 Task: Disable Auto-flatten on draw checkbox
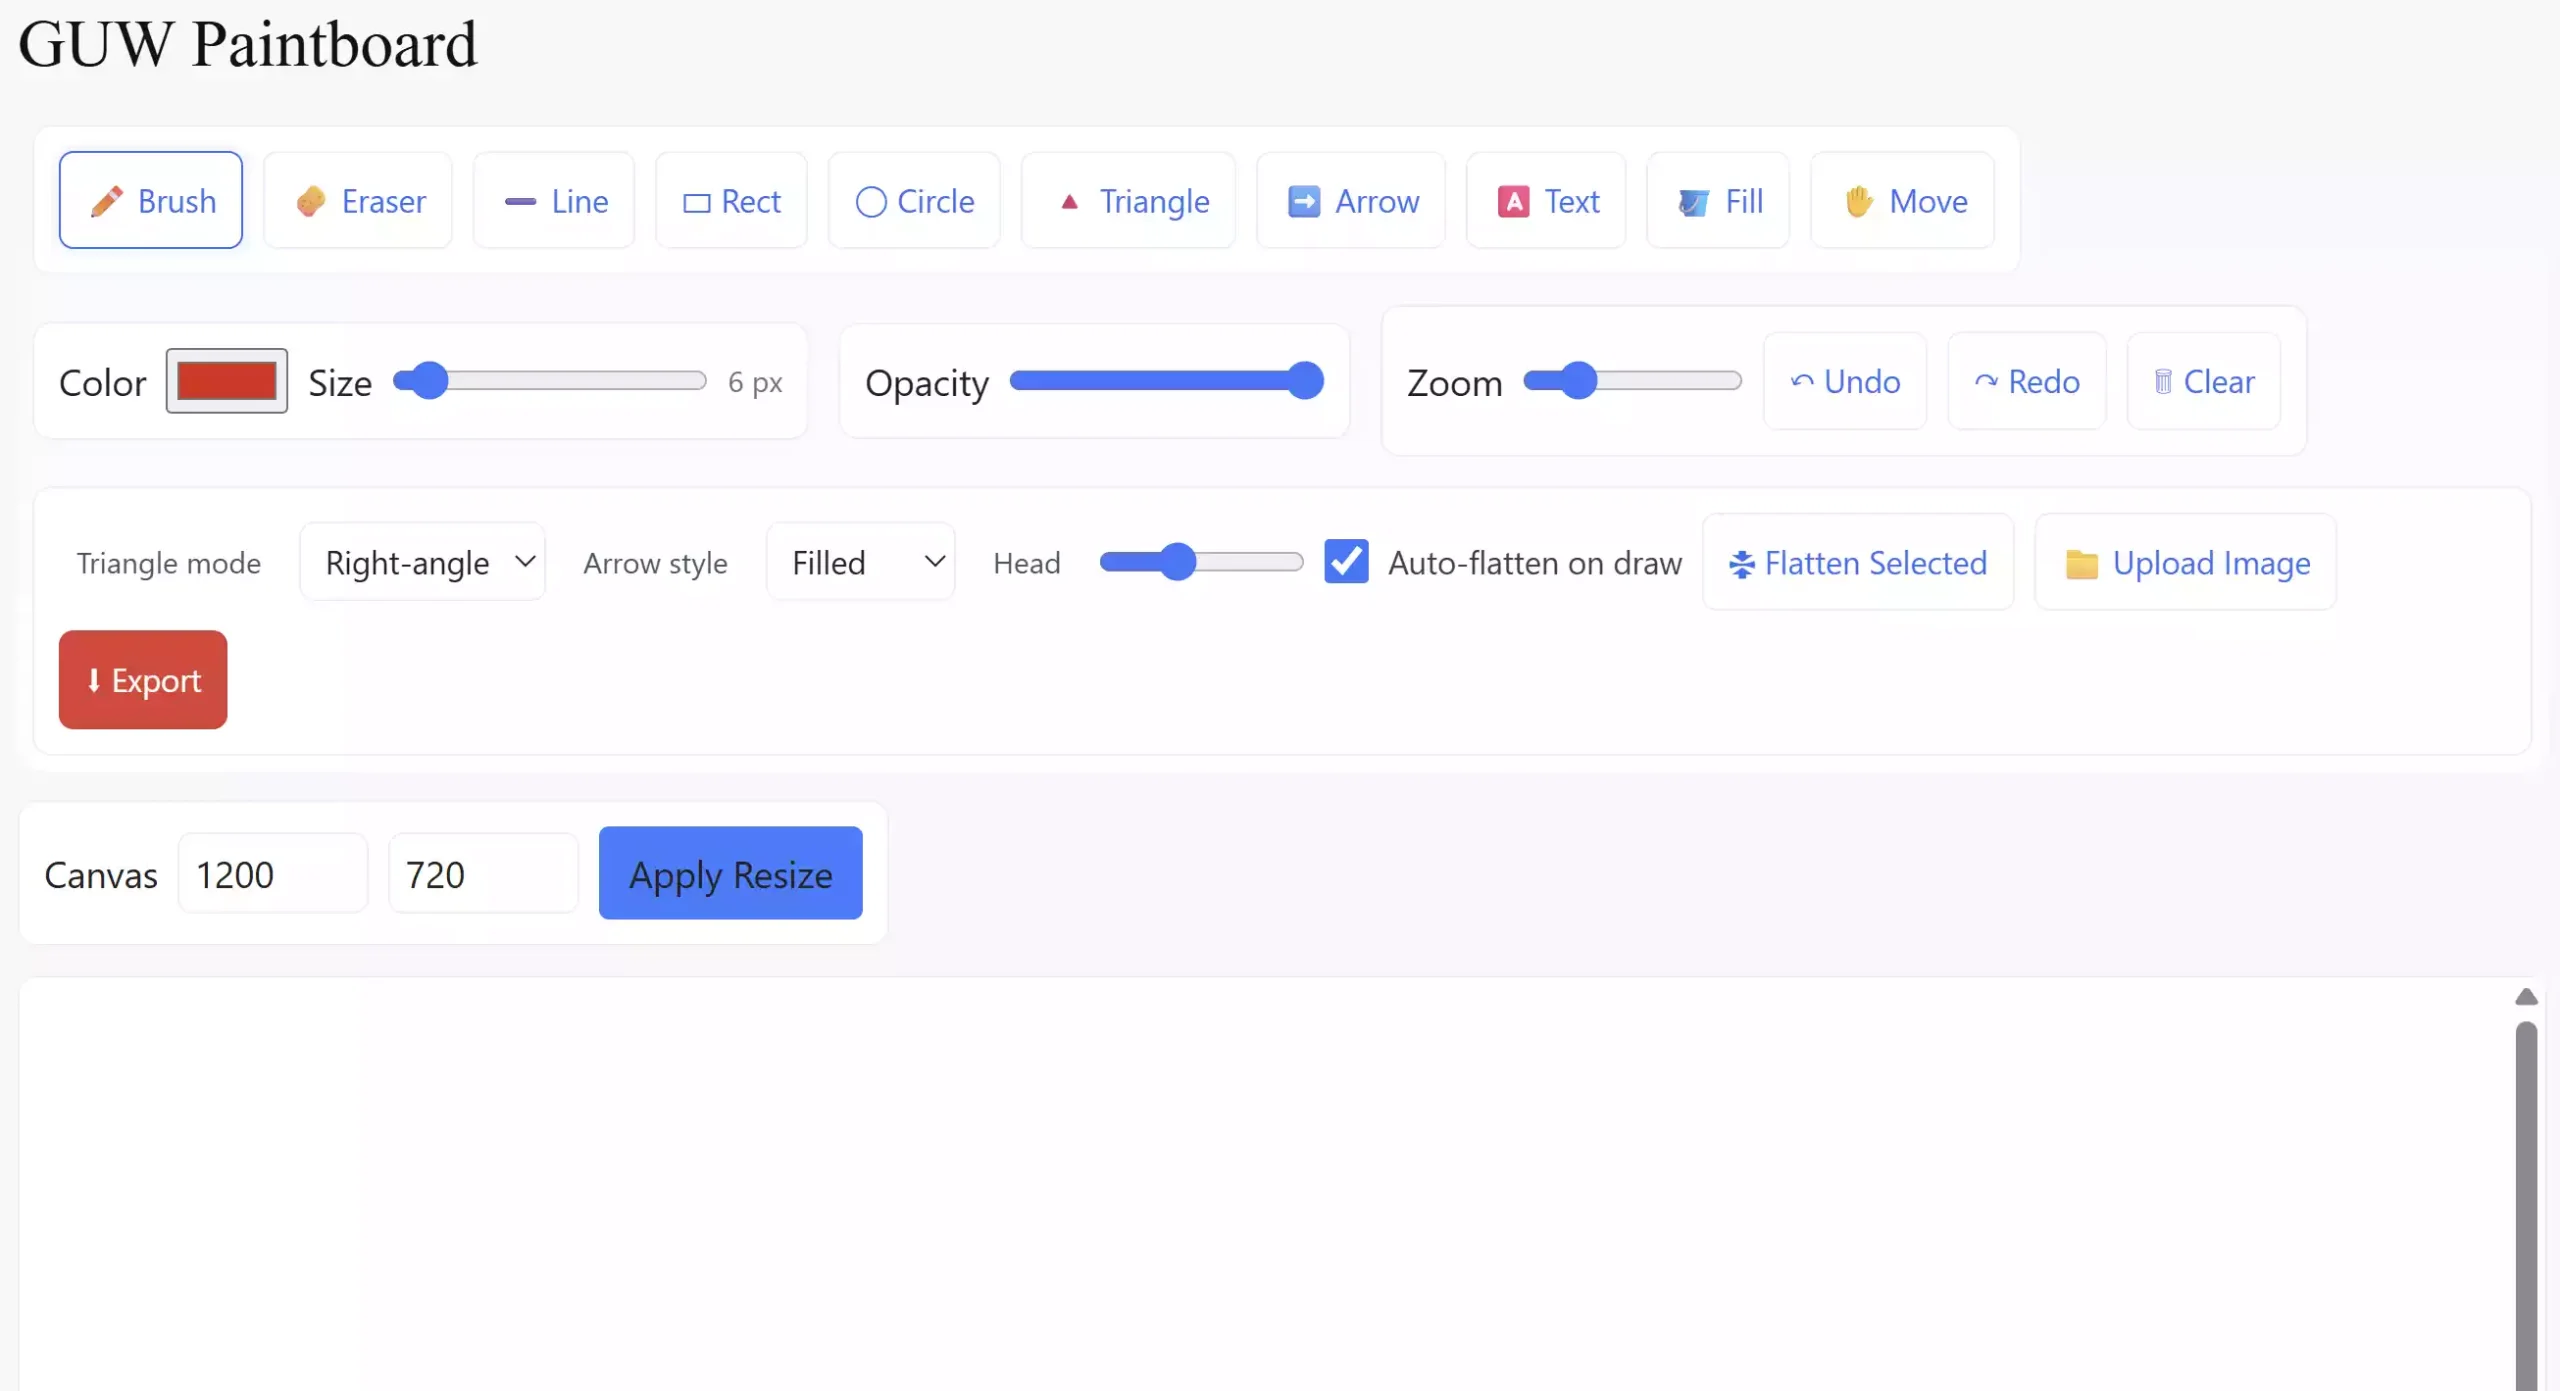tap(1346, 562)
